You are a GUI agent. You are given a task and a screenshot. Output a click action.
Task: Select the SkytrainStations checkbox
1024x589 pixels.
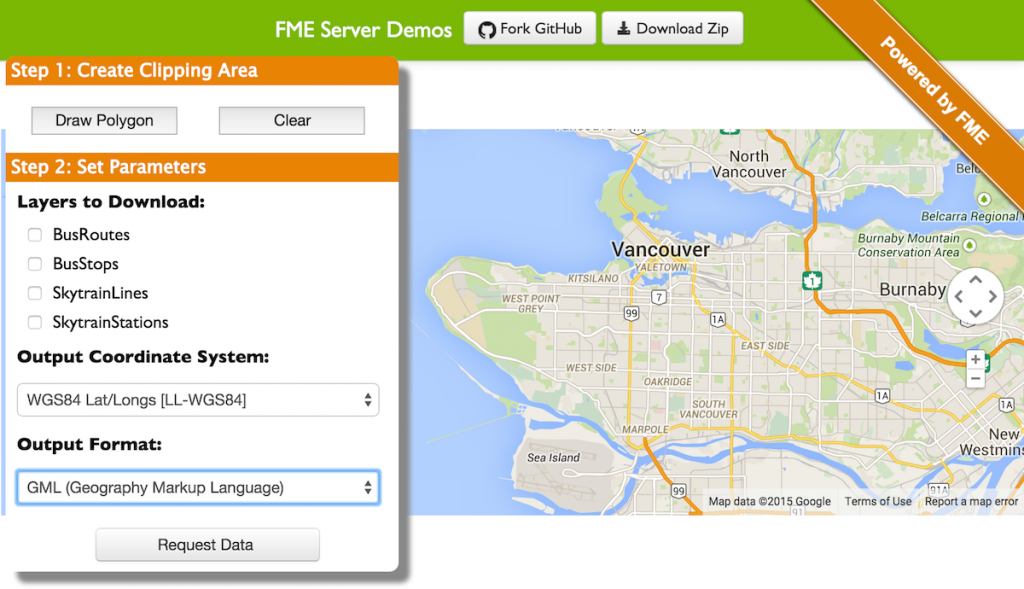[35, 322]
